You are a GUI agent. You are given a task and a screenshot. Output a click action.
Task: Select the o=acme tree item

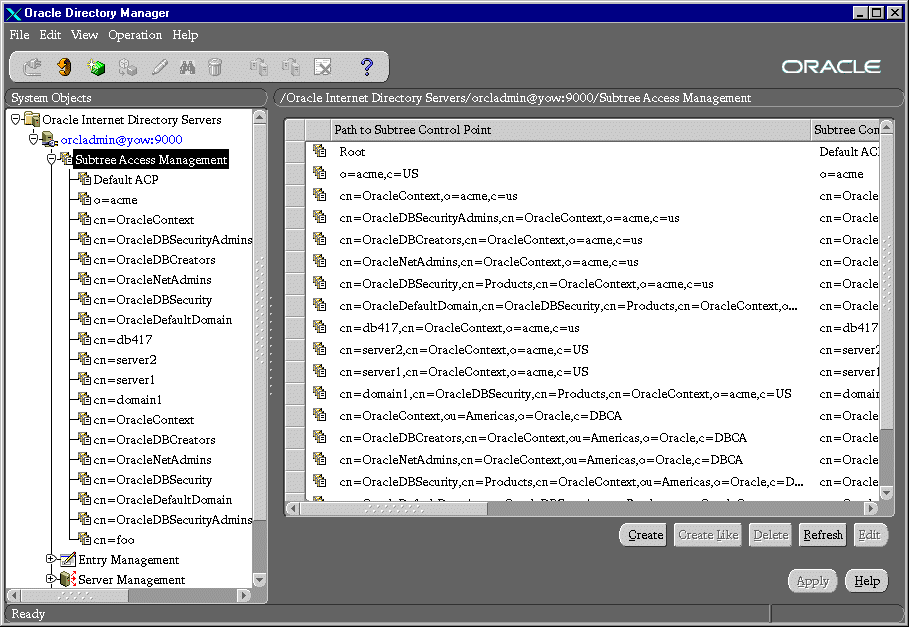(115, 200)
